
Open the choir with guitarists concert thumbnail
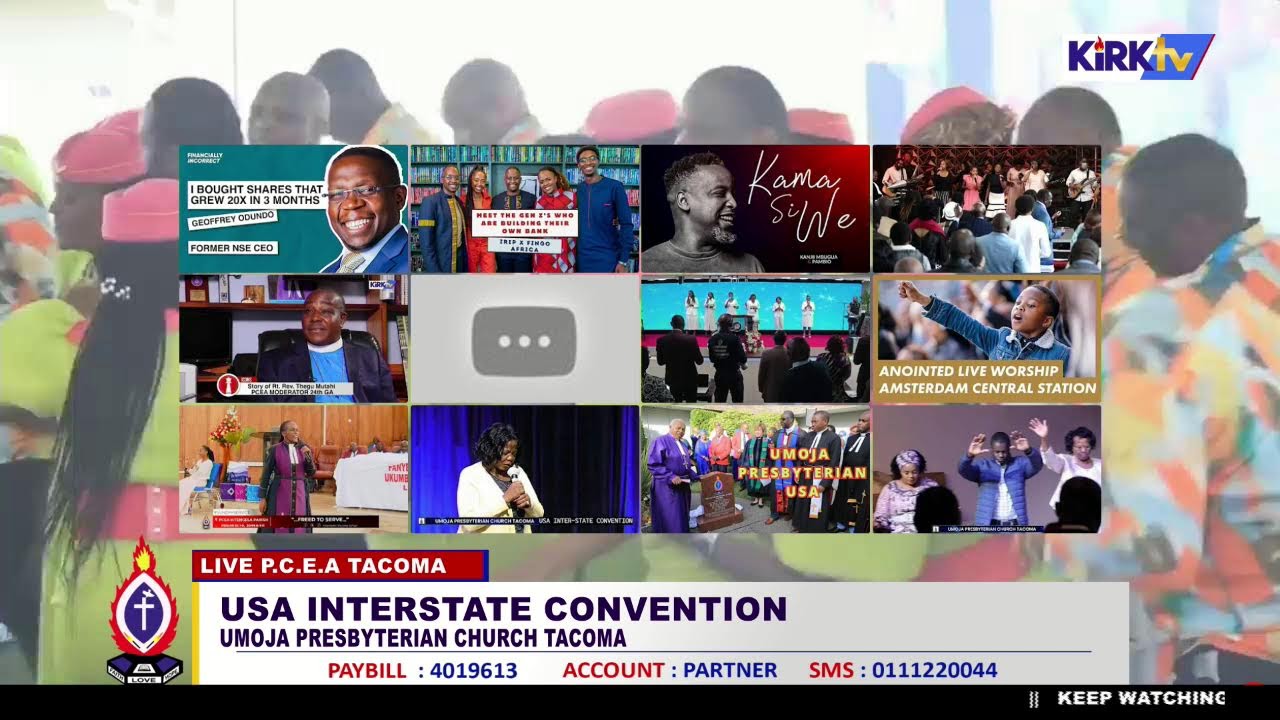(x=987, y=209)
